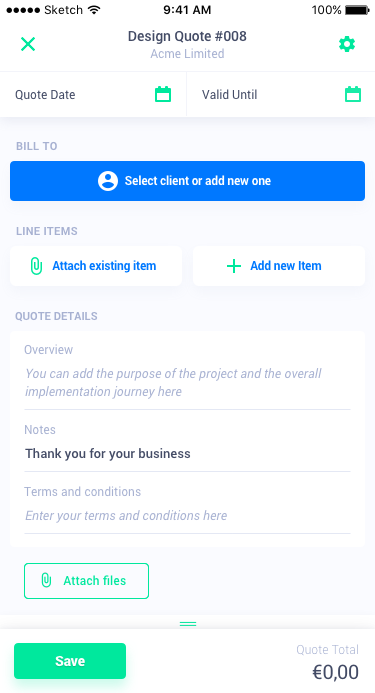Edit the Notes field text
375x693 pixels.
click(188, 453)
